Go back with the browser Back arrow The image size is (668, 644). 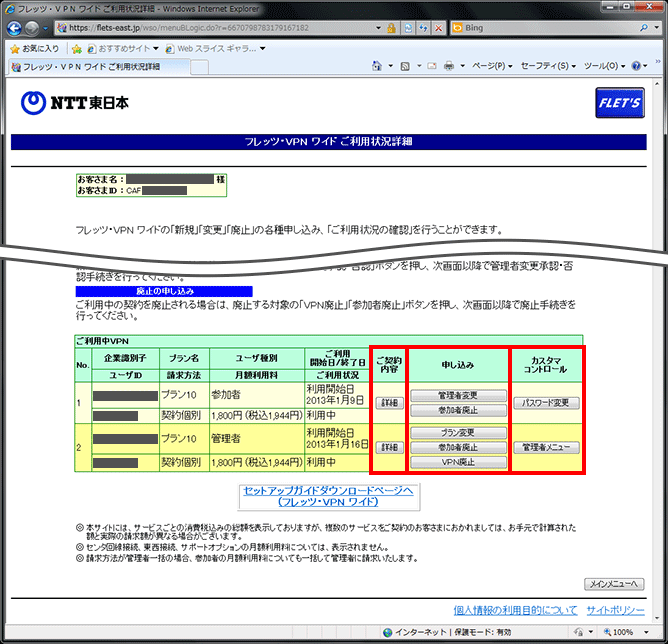pyautogui.click(x=14, y=28)
